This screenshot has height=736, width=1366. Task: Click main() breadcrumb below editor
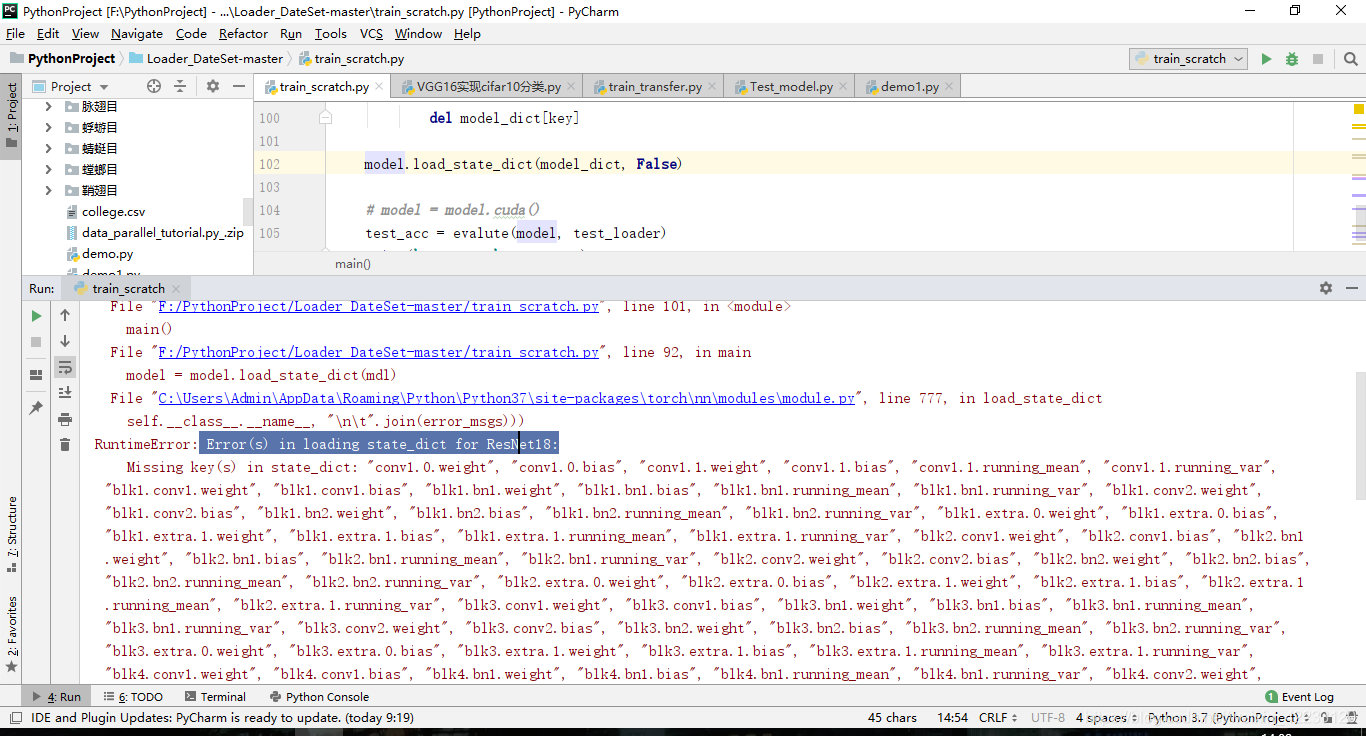point(353,264)
